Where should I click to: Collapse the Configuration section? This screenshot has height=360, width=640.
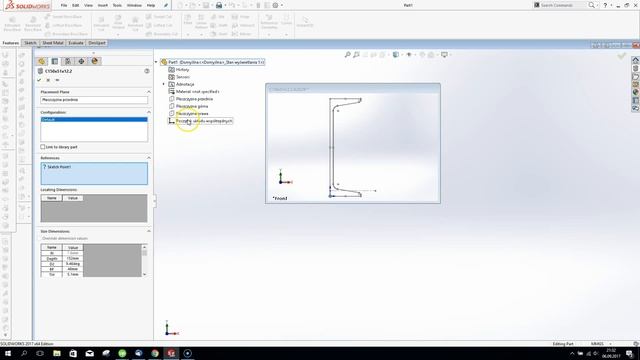point(149,112)
